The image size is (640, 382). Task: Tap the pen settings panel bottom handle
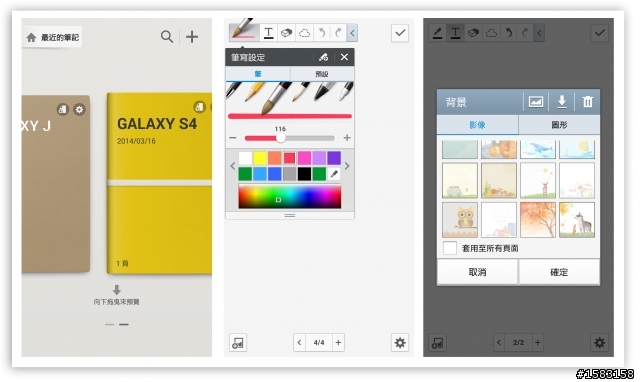290,215
